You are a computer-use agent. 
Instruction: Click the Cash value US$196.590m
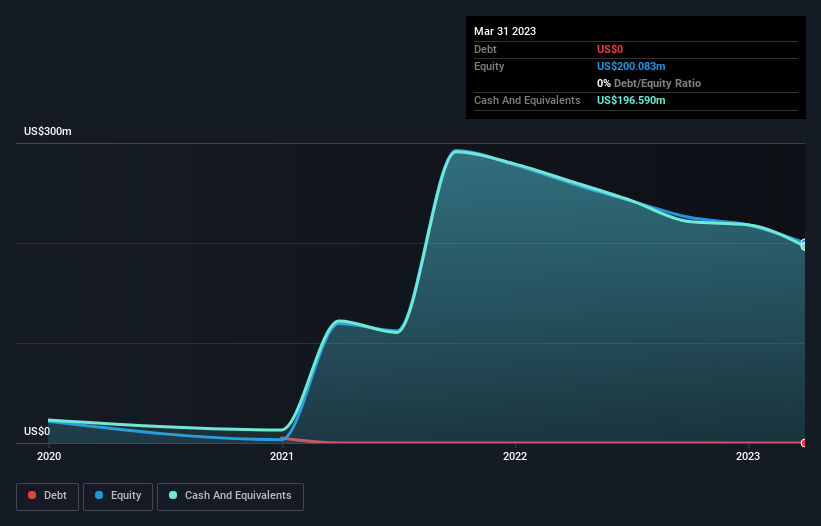[631, 100]
